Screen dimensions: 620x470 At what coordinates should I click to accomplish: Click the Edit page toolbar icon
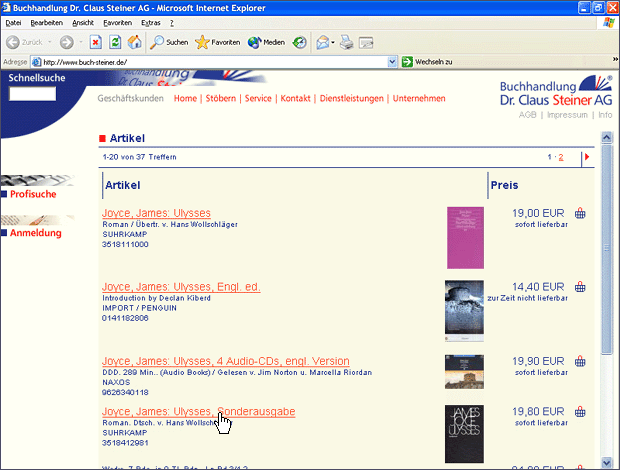tap(366, 42)
